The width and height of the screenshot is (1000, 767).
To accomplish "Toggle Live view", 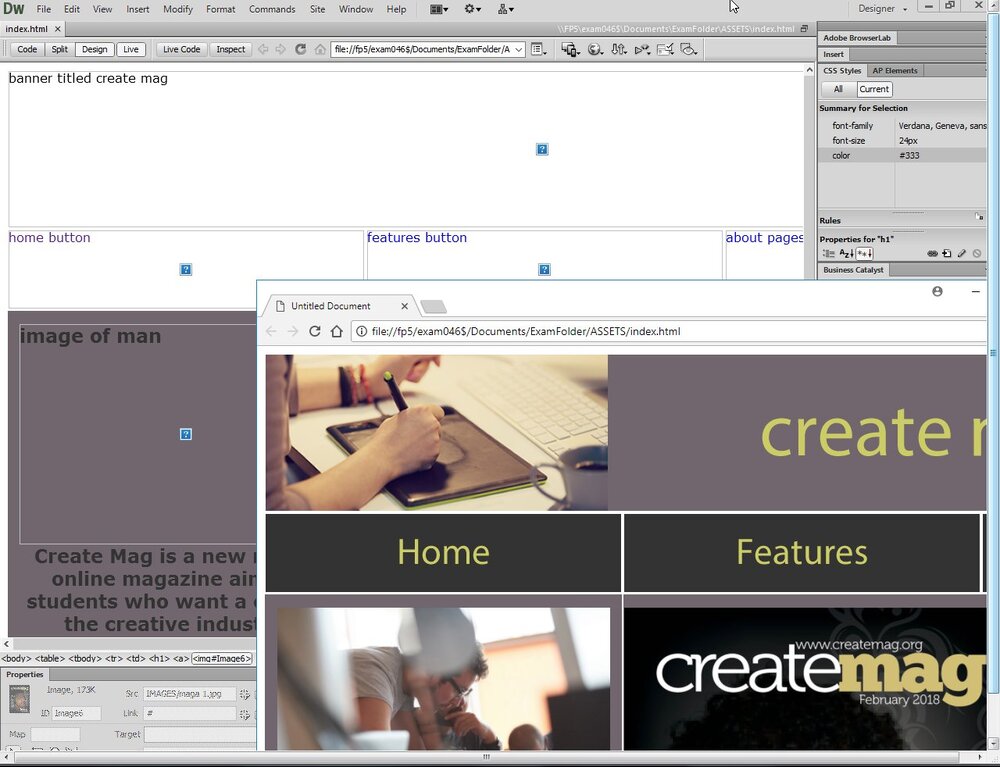I will (131, 49).
